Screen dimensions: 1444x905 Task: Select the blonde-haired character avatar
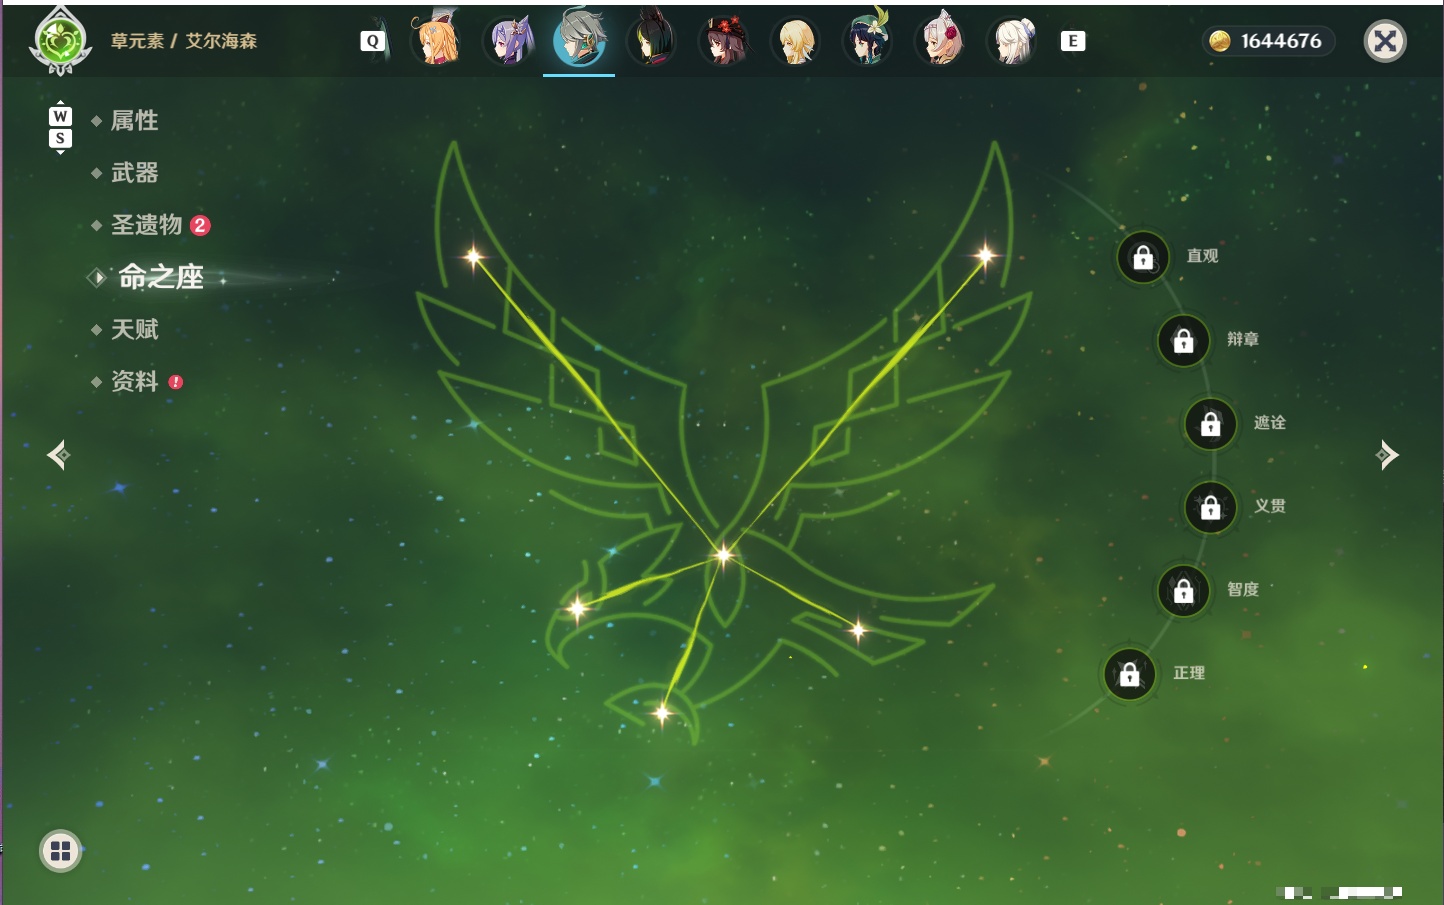[x=795, y=41]
